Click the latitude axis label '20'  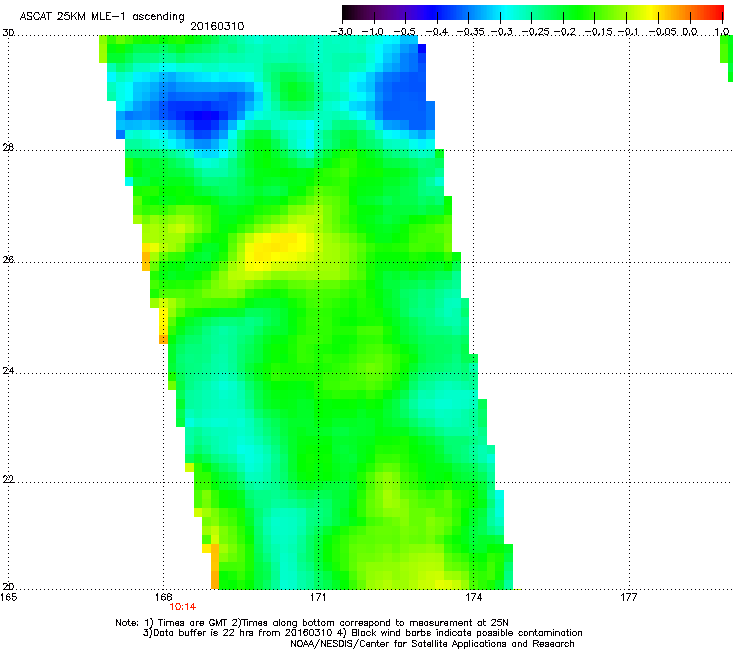coord(8,587)
